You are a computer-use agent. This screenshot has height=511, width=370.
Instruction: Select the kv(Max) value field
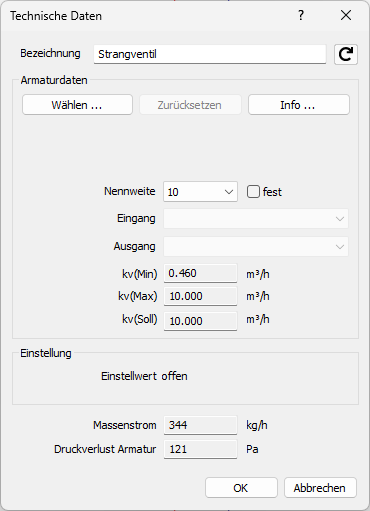tap(200, 296)
